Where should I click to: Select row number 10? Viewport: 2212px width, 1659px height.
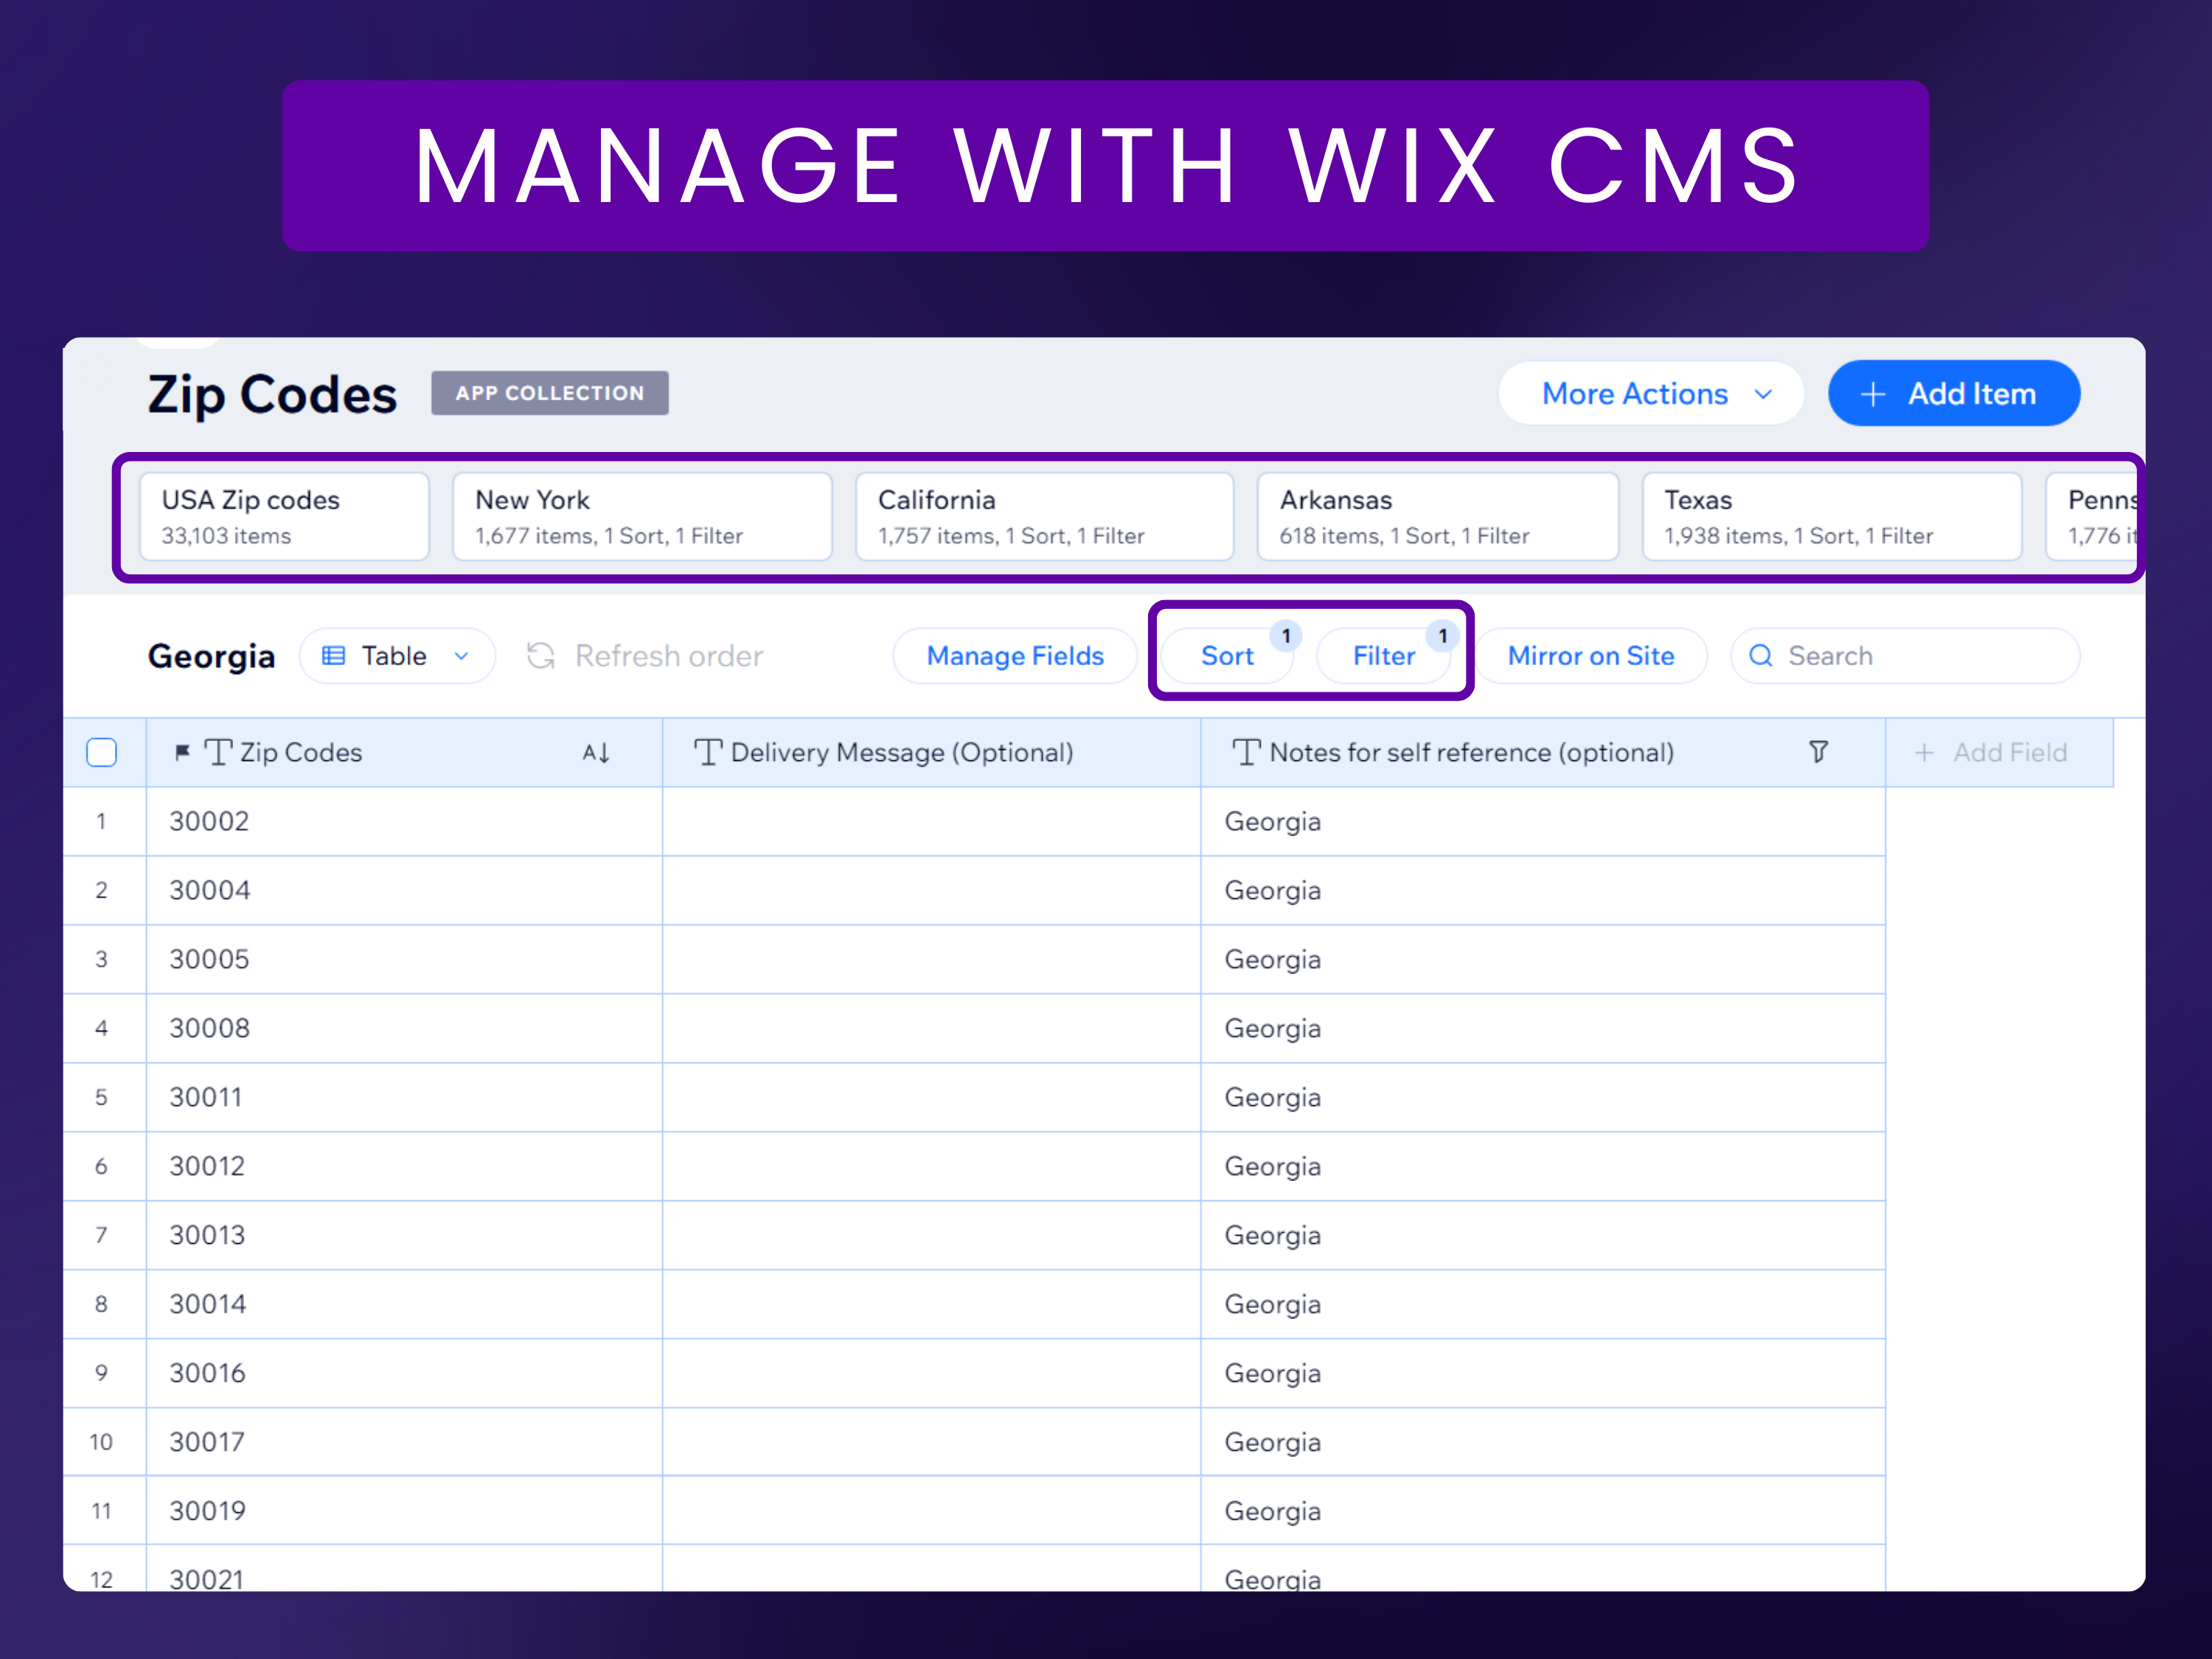pyautogui.click(x=101, y=1443)
